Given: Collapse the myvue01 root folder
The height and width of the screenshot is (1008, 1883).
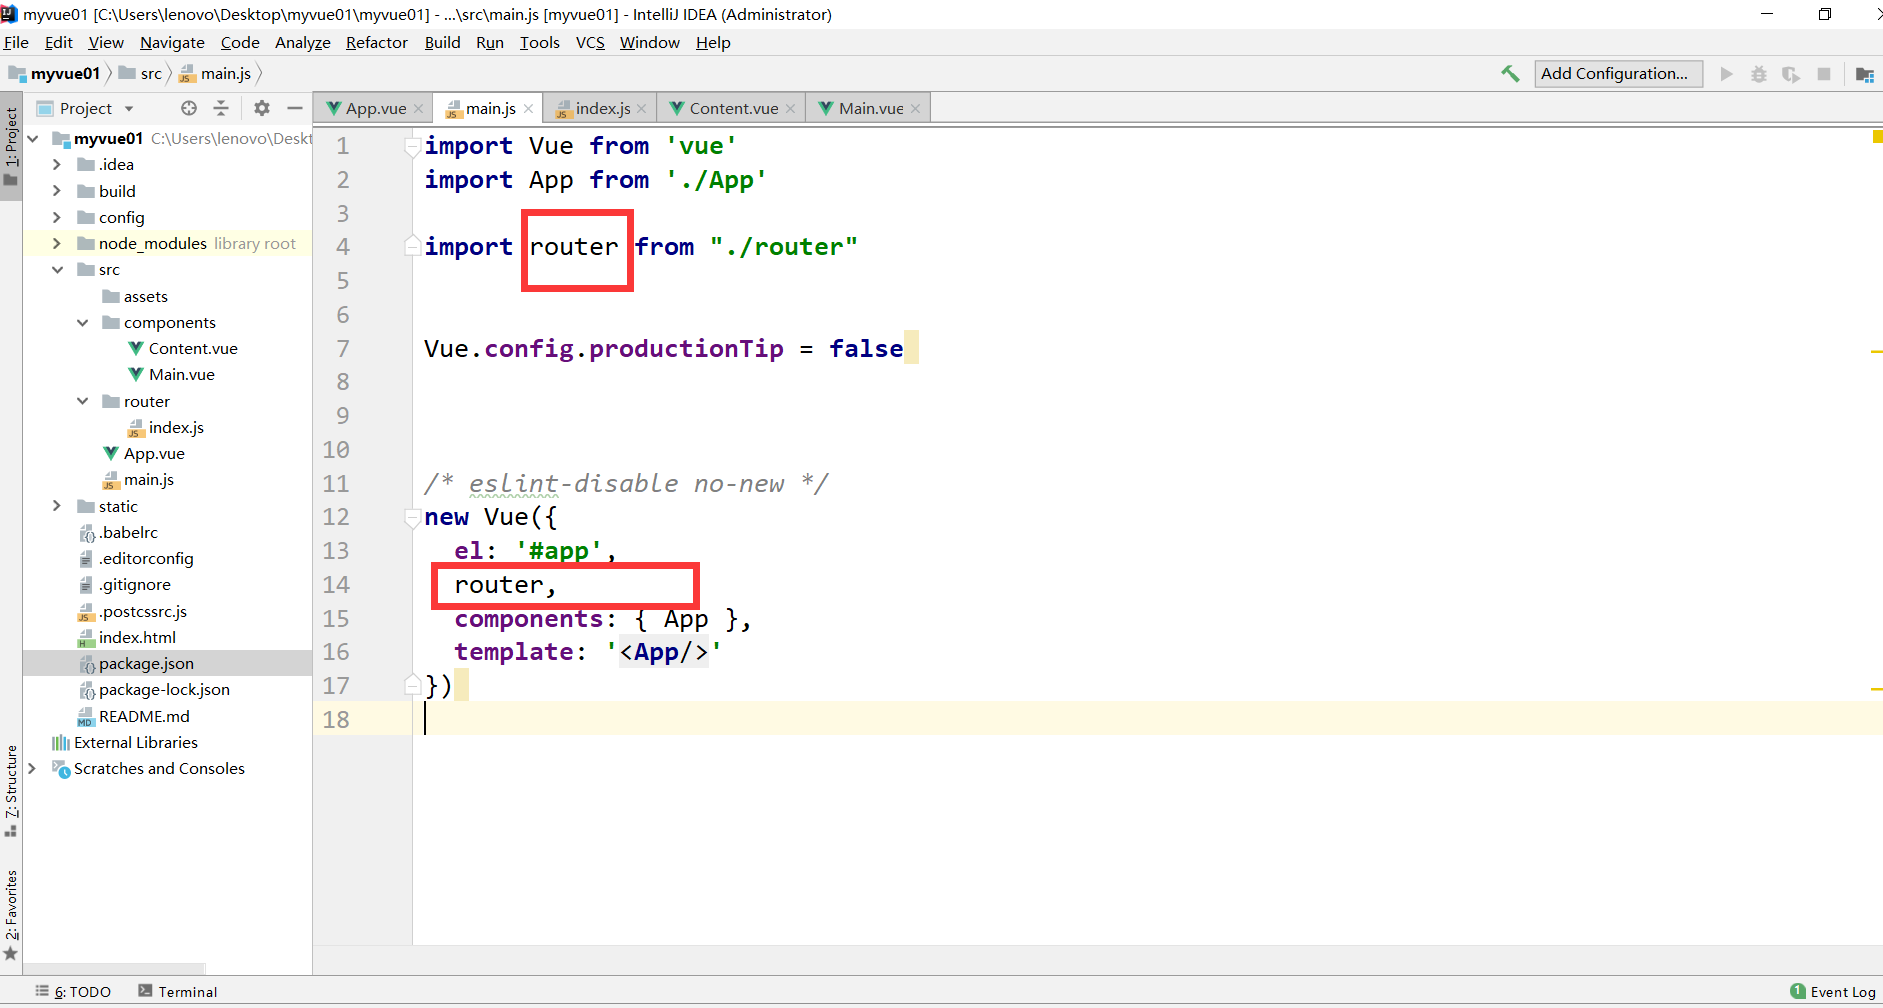Looking at the screenshot, I should pos(33,138).
